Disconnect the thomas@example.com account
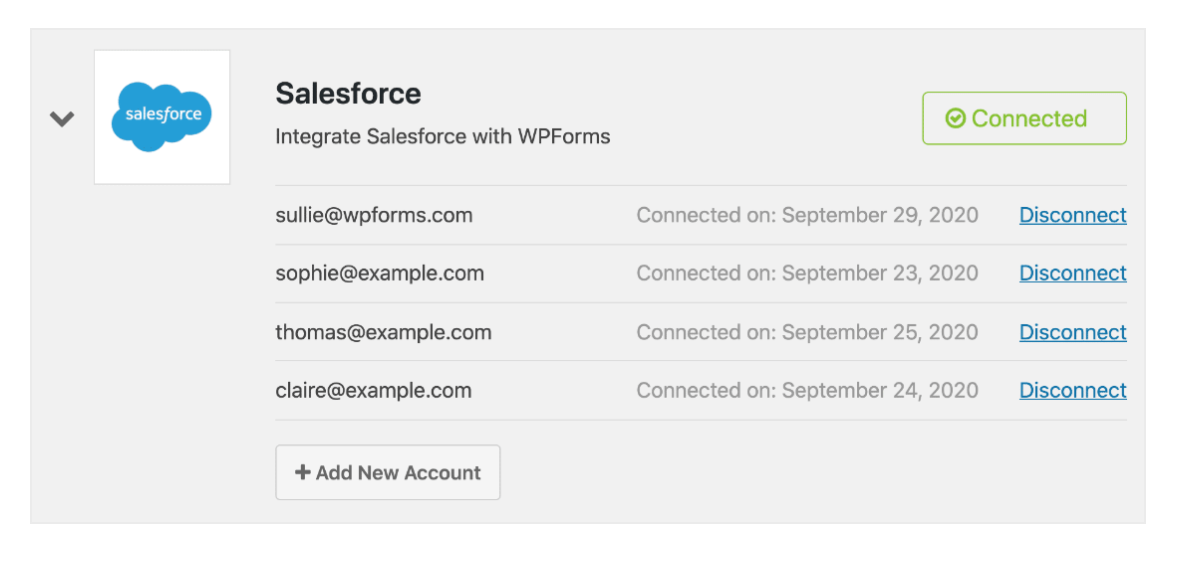Image resolution: width=1178 pixels, height=568 pixels. click(1072, 332)
